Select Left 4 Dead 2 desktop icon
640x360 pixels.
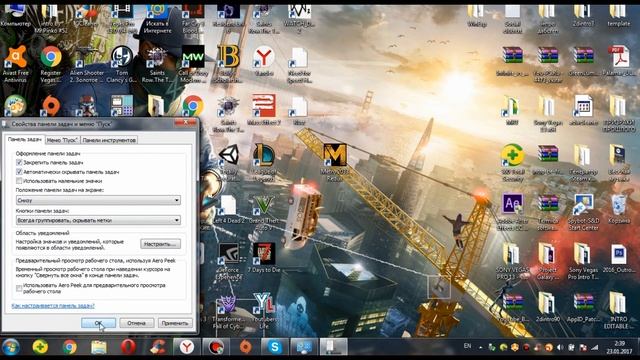[x=229, y=209]
